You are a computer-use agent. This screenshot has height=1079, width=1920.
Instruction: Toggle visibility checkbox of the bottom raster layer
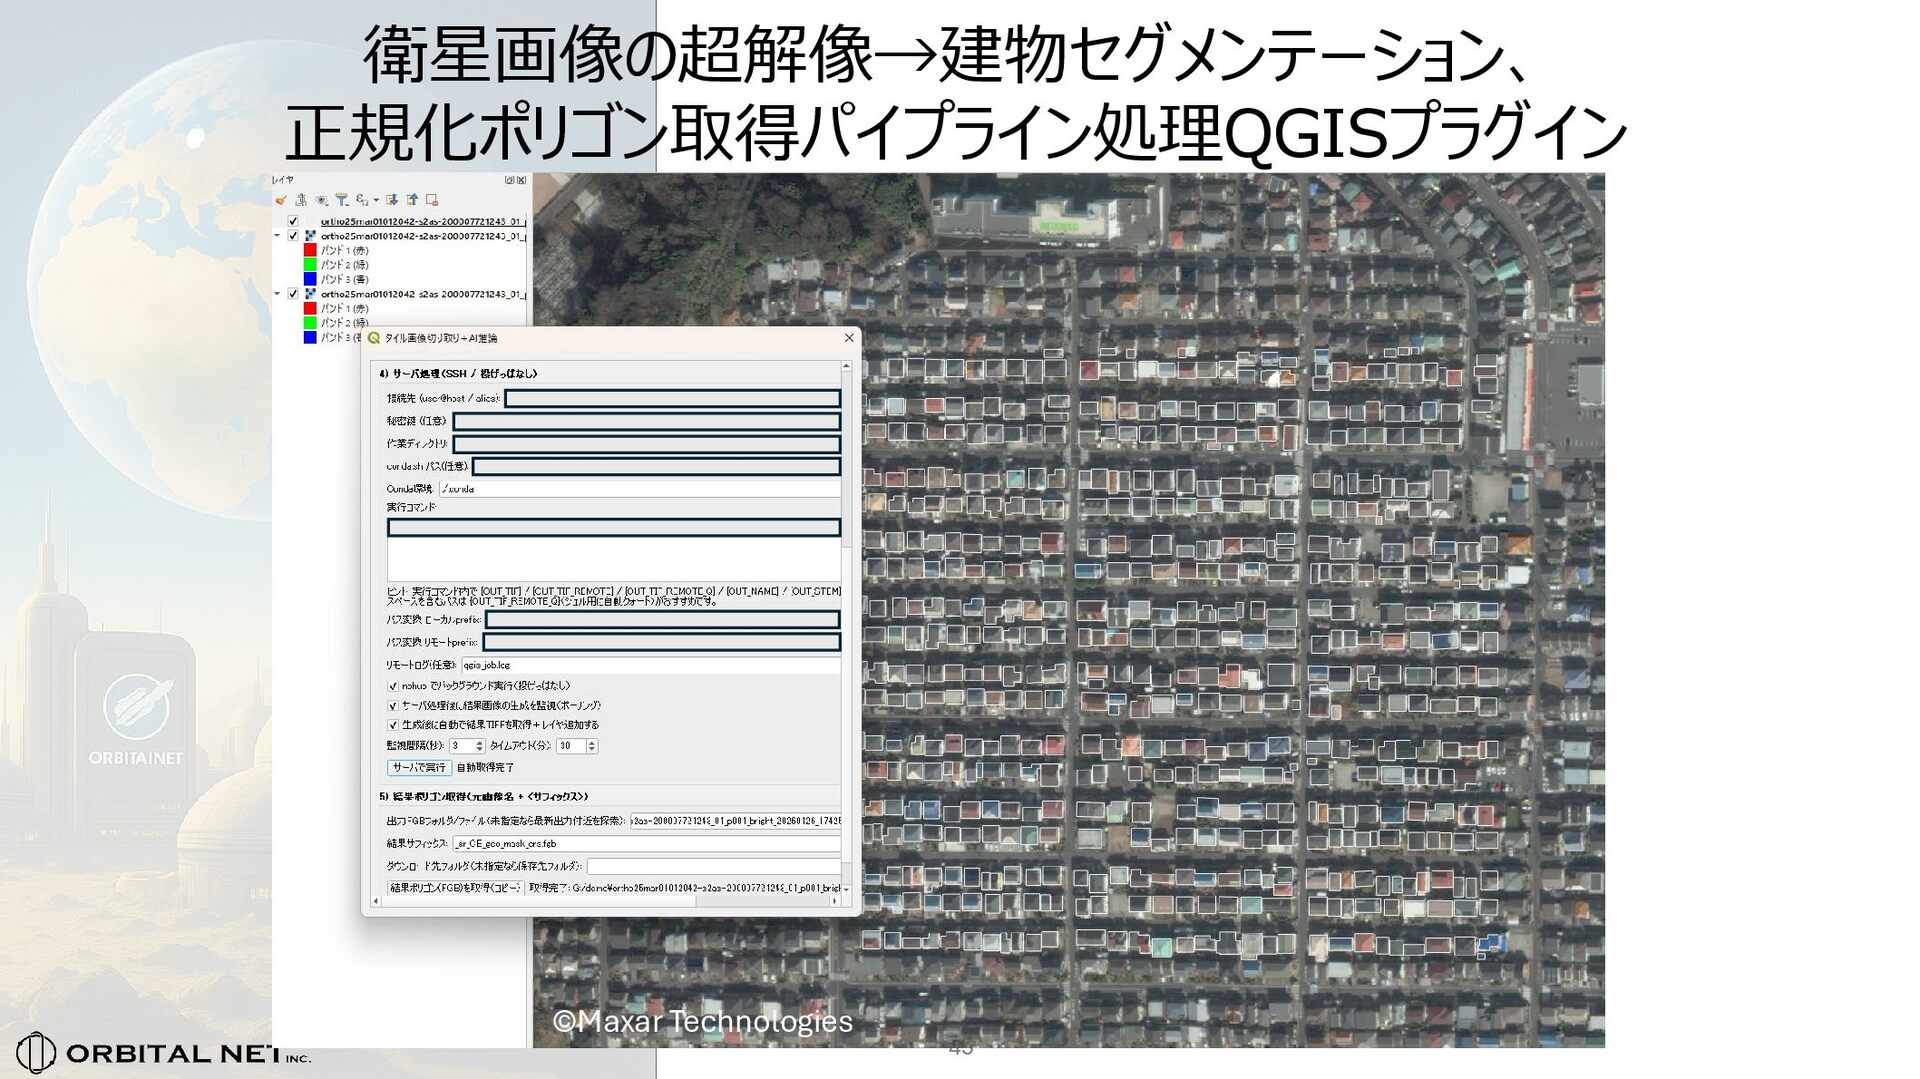(293, 294)
